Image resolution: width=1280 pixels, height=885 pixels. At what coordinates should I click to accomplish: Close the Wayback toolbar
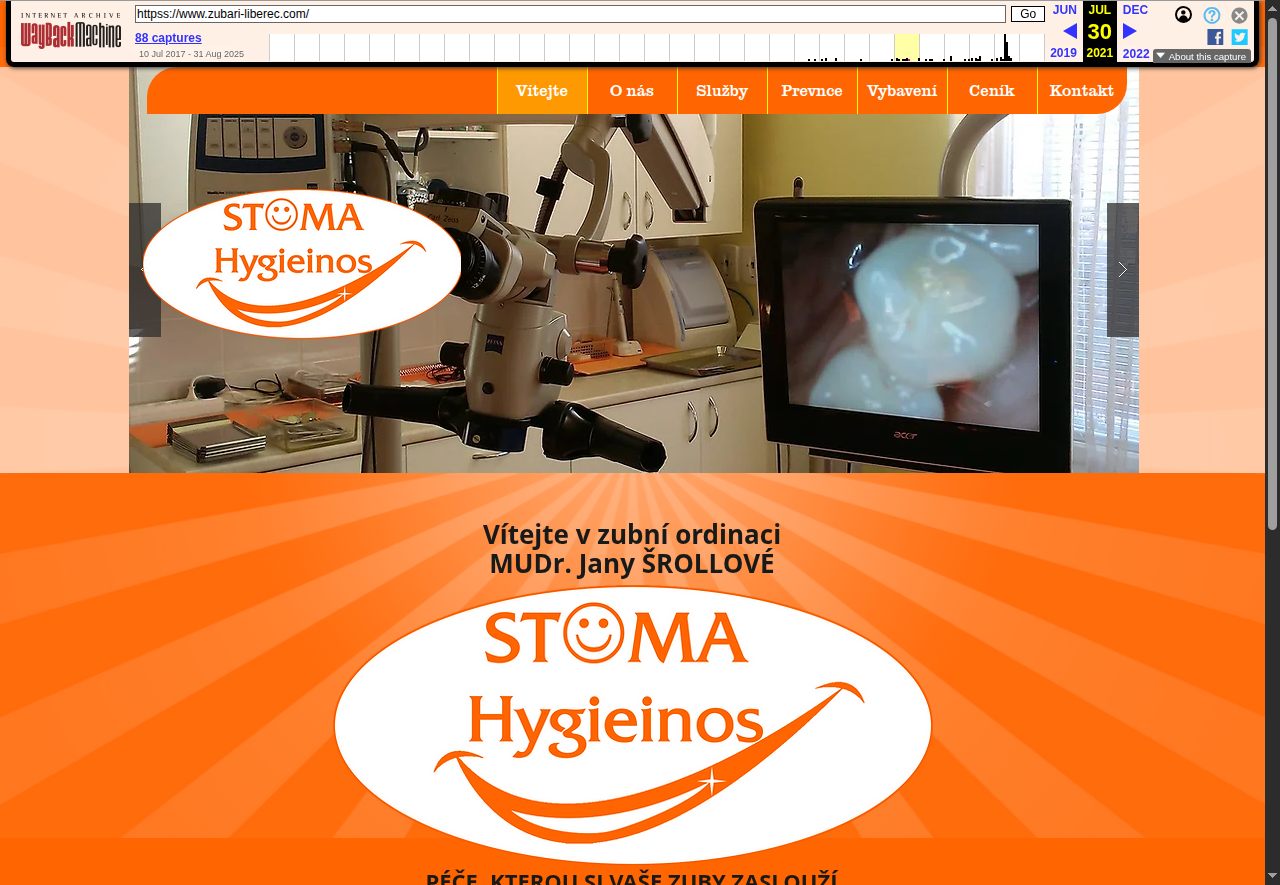tap(1239, 15)
